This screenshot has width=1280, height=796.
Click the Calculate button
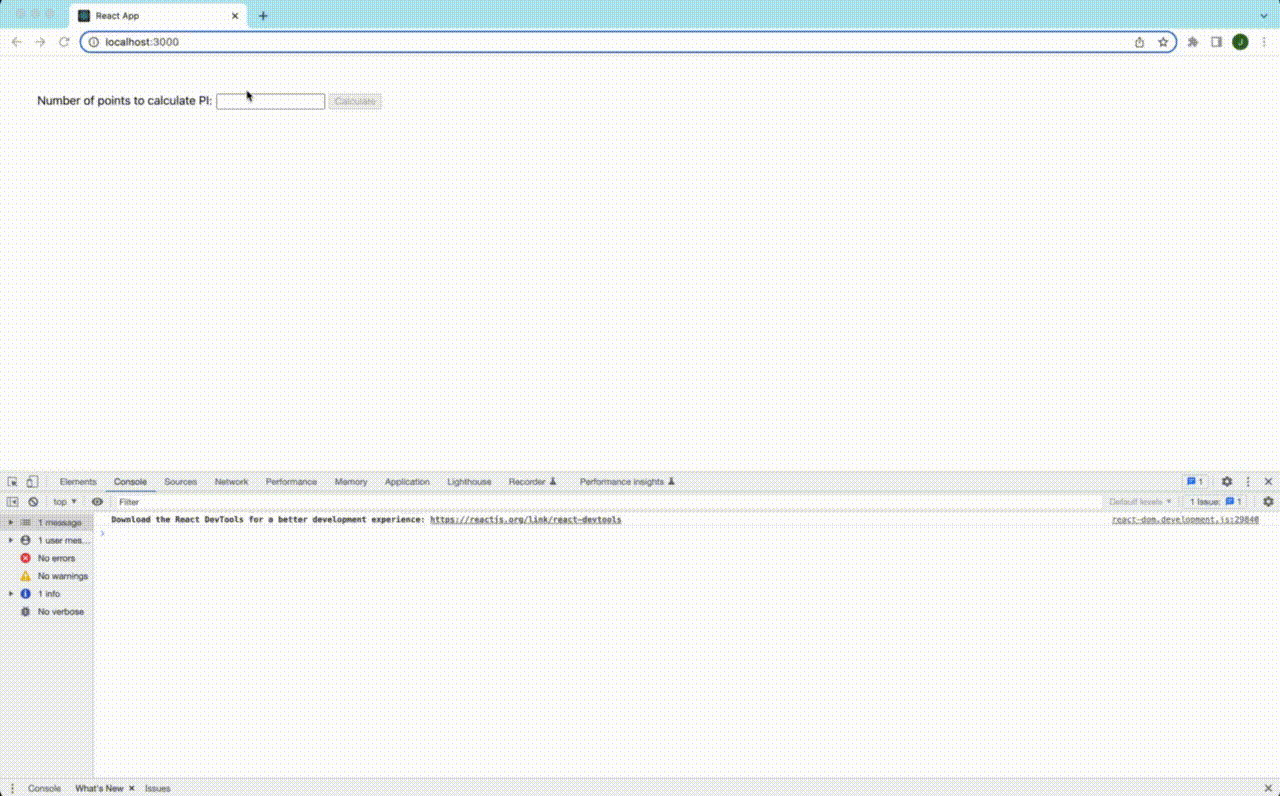click(x=355, y=101)
